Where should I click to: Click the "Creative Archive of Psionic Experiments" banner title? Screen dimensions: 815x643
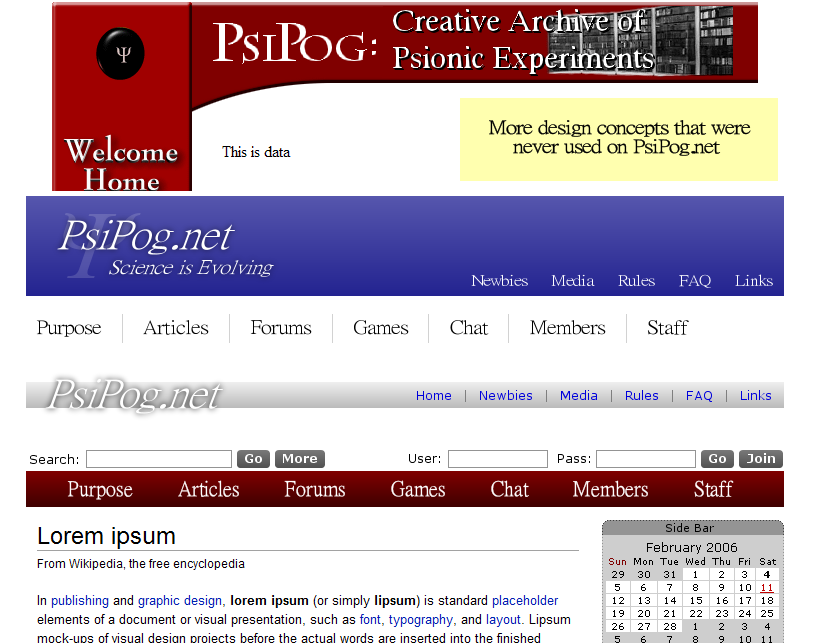click(x=522, y=40)
